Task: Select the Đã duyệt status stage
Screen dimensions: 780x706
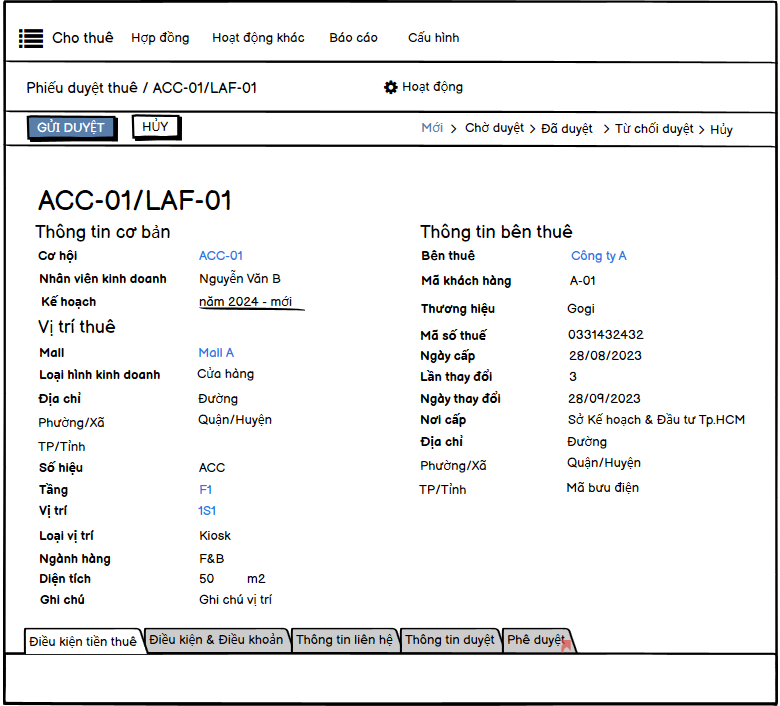Action: [567, 129]
